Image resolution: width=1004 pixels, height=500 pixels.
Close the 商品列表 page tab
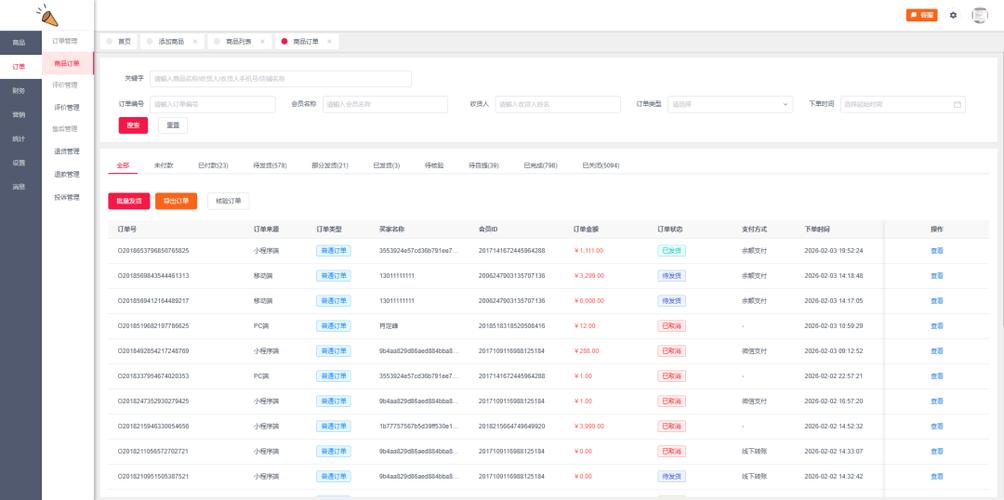tap(262, 42)
